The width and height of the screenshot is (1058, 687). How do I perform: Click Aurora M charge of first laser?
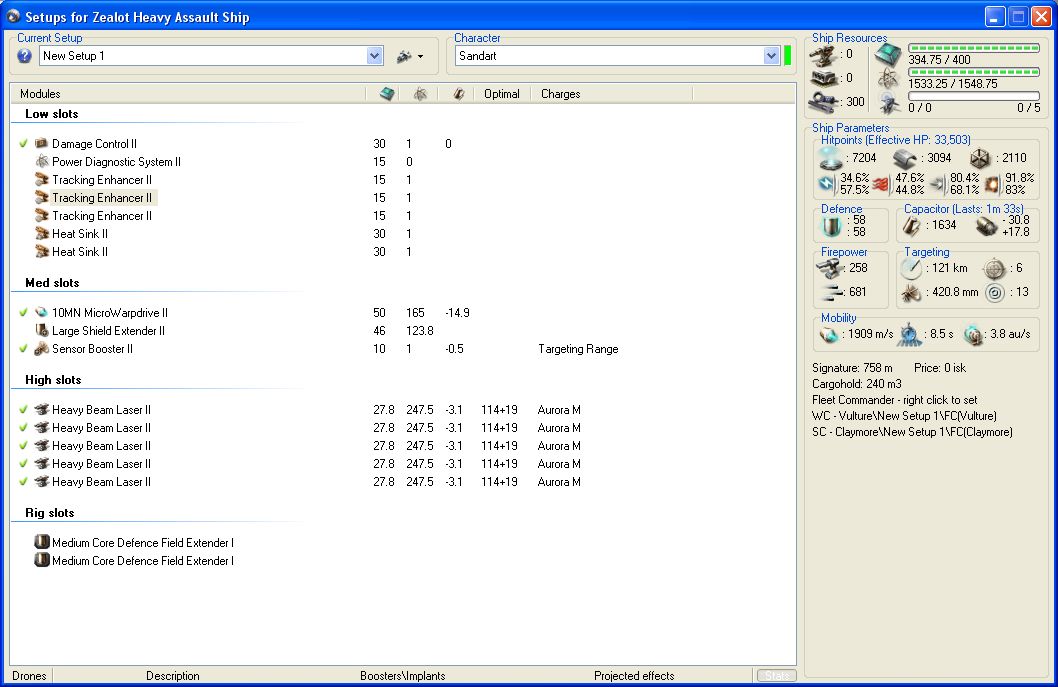559,410
